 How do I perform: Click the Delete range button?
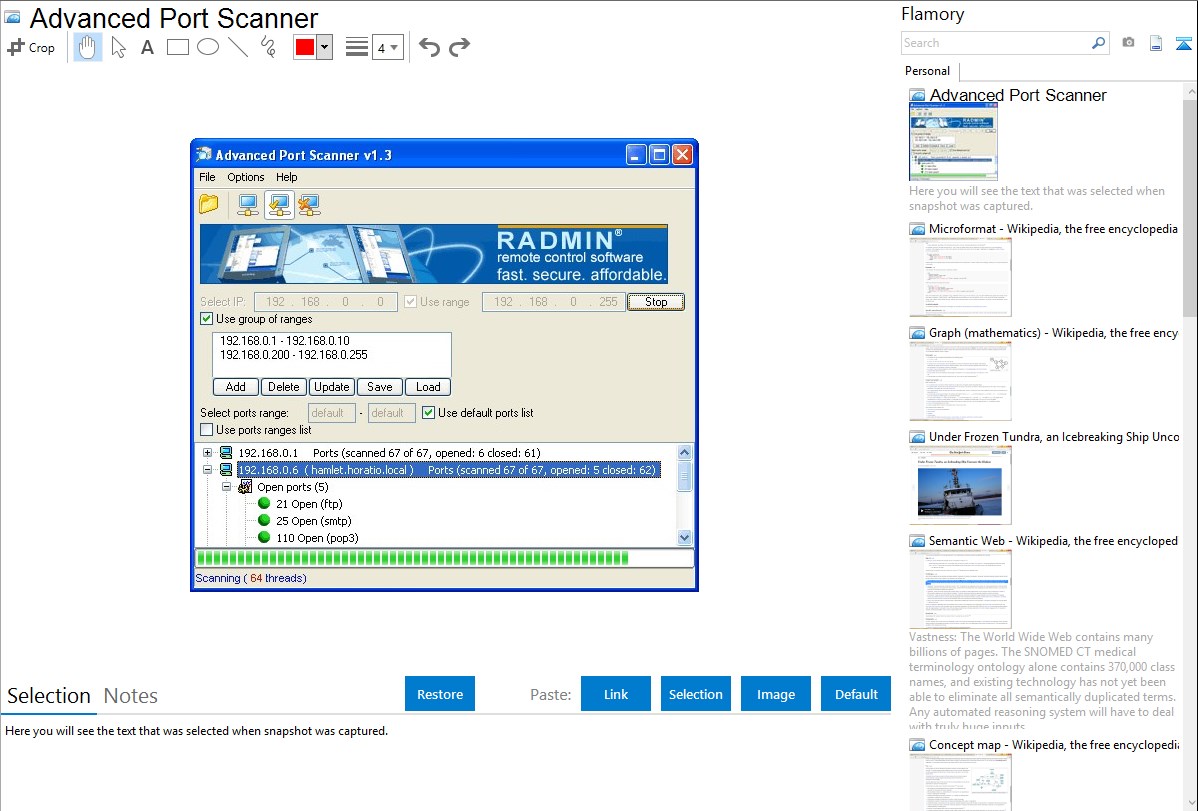(283, 387)
